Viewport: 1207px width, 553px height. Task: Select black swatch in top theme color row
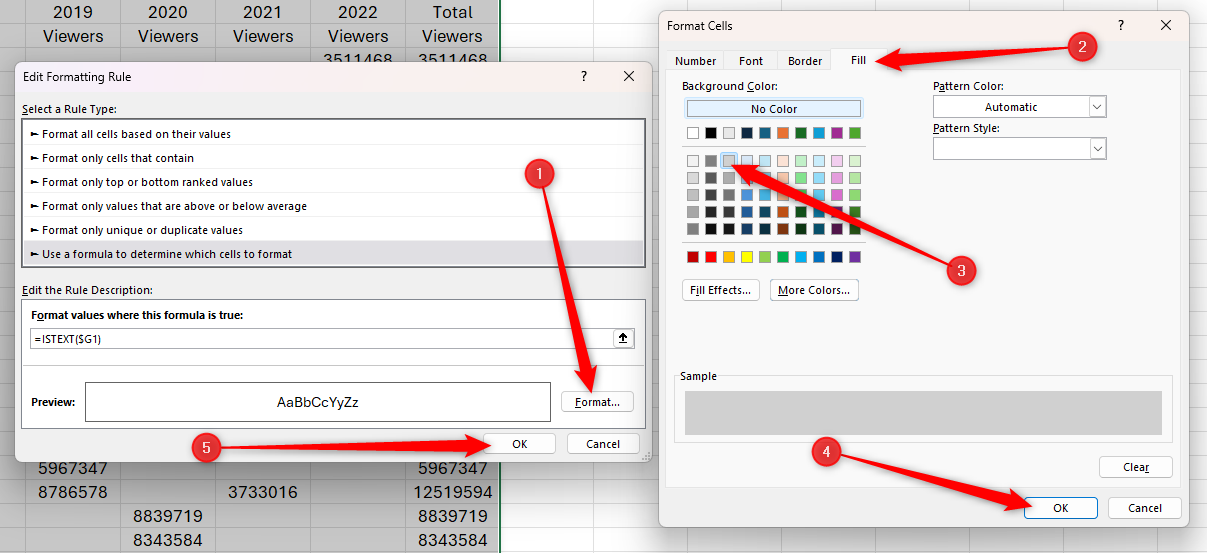tap(711, 133)
